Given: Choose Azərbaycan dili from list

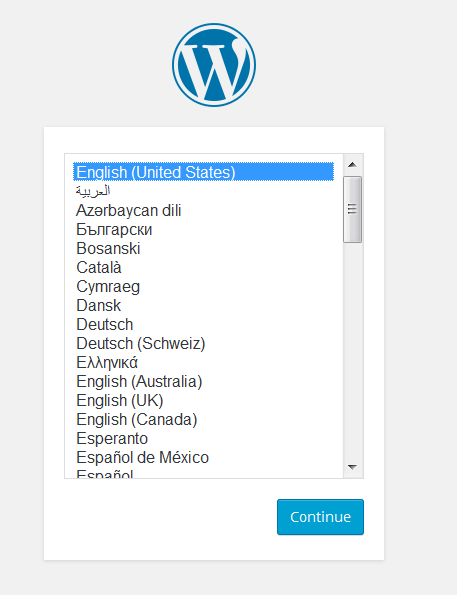Looking at the screenshot, I should point(203,210).
